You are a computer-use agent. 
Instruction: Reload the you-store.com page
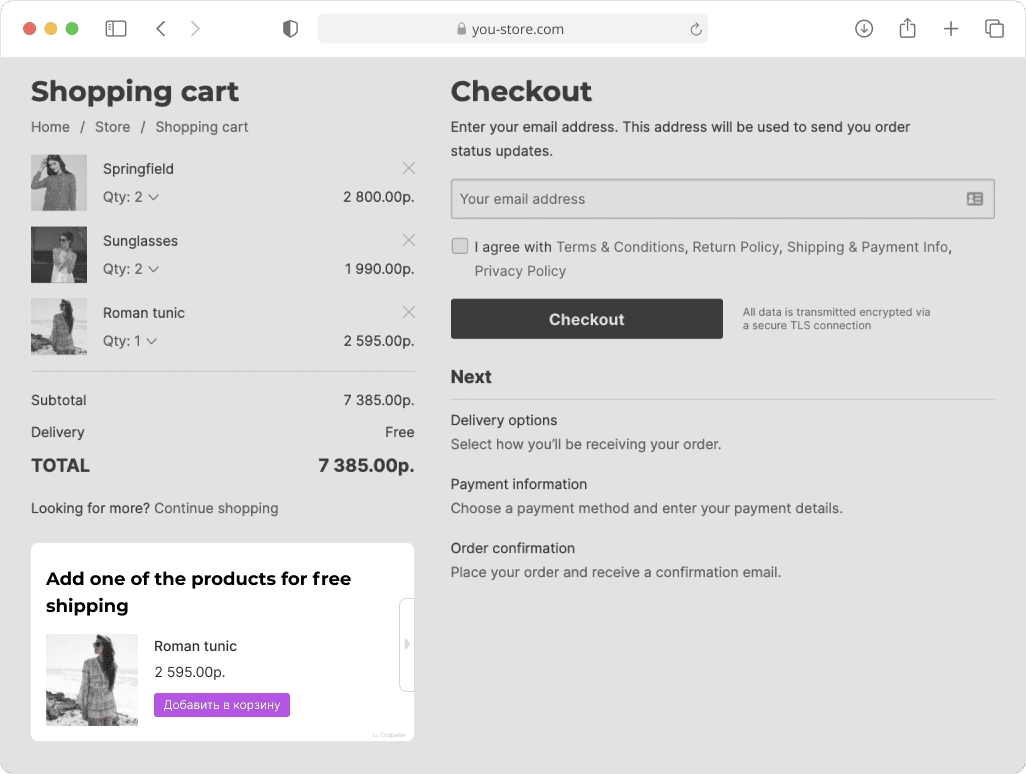tap(696, 29)
